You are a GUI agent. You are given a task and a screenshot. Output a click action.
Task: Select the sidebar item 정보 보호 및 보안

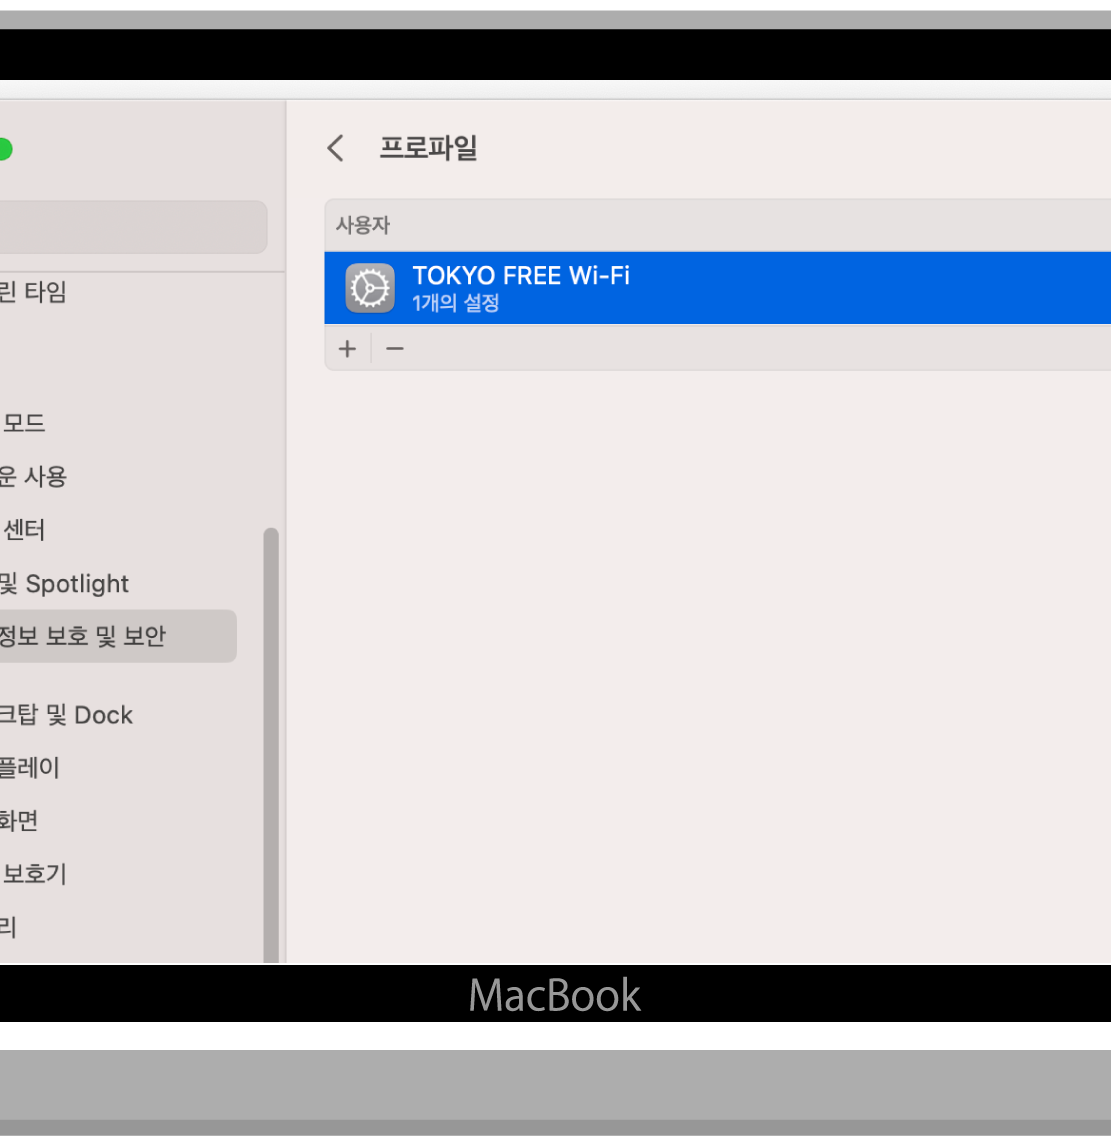(118, 636)
